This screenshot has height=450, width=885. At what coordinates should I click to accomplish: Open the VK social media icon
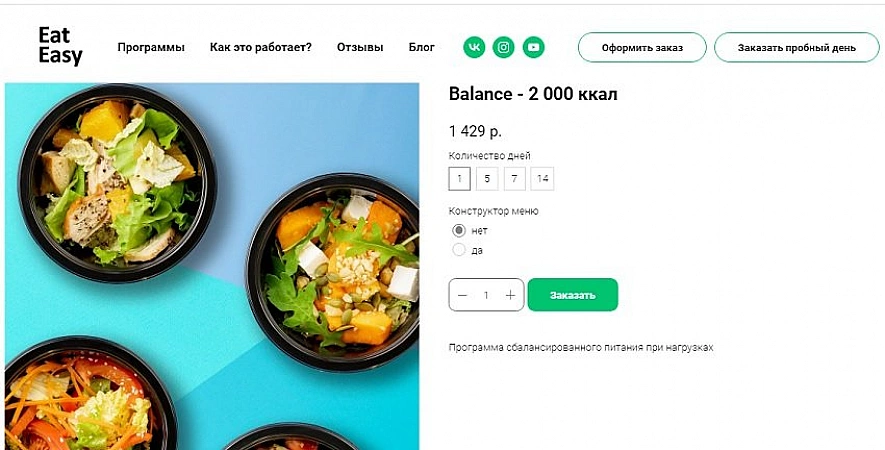(474, 47)
